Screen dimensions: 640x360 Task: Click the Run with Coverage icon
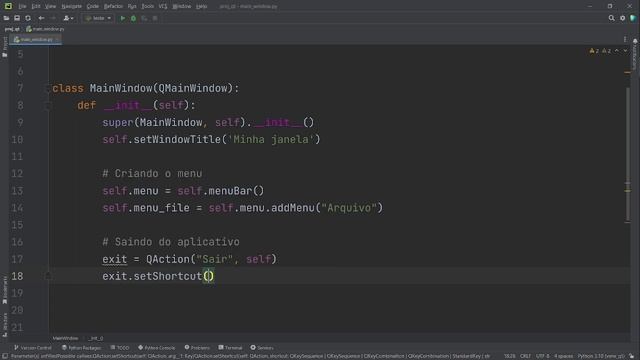pos(144,18)
